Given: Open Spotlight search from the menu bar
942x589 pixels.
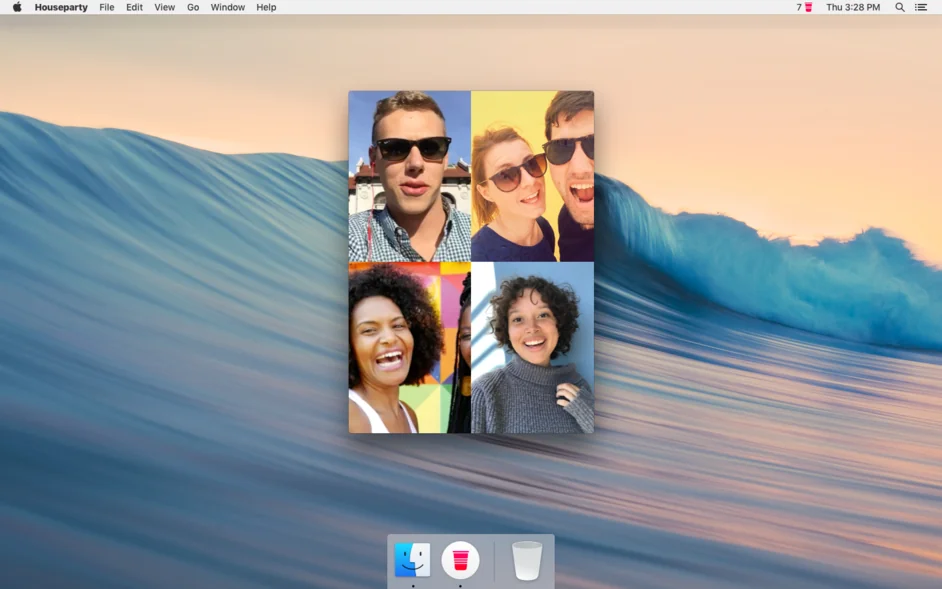Looking at the screenshot, I should click(899, 7).
